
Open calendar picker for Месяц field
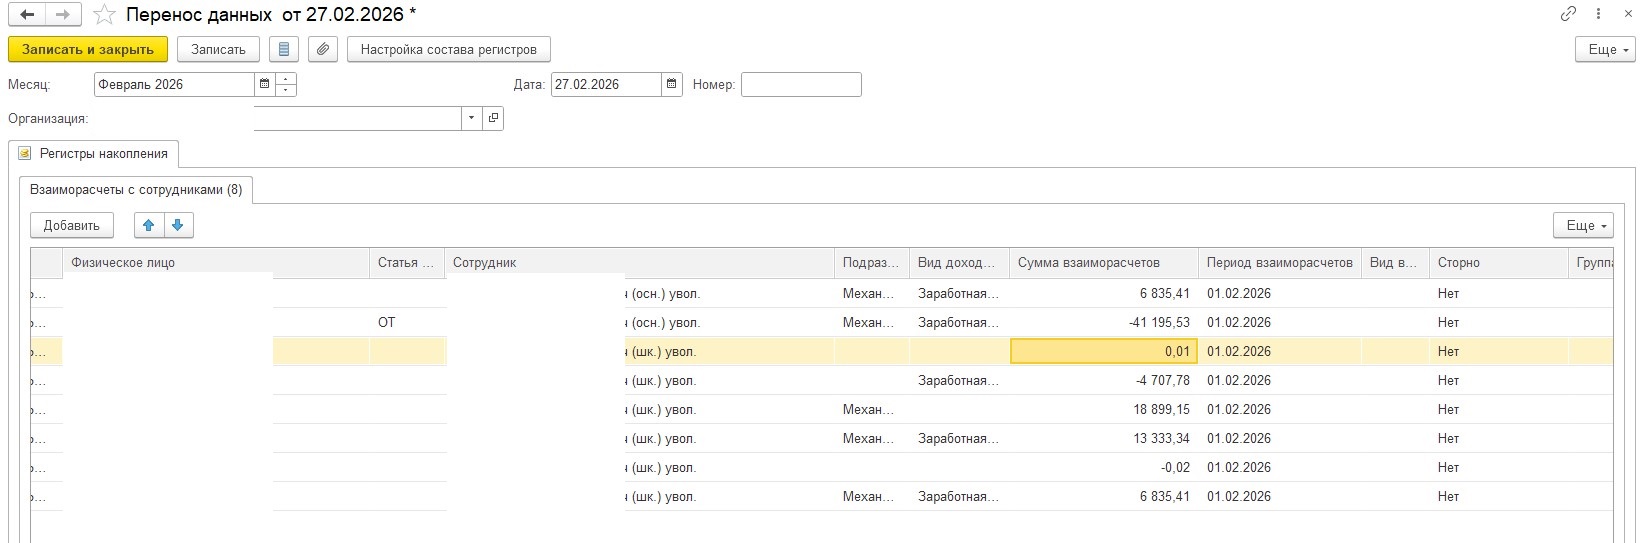click(x=264, y=84)
